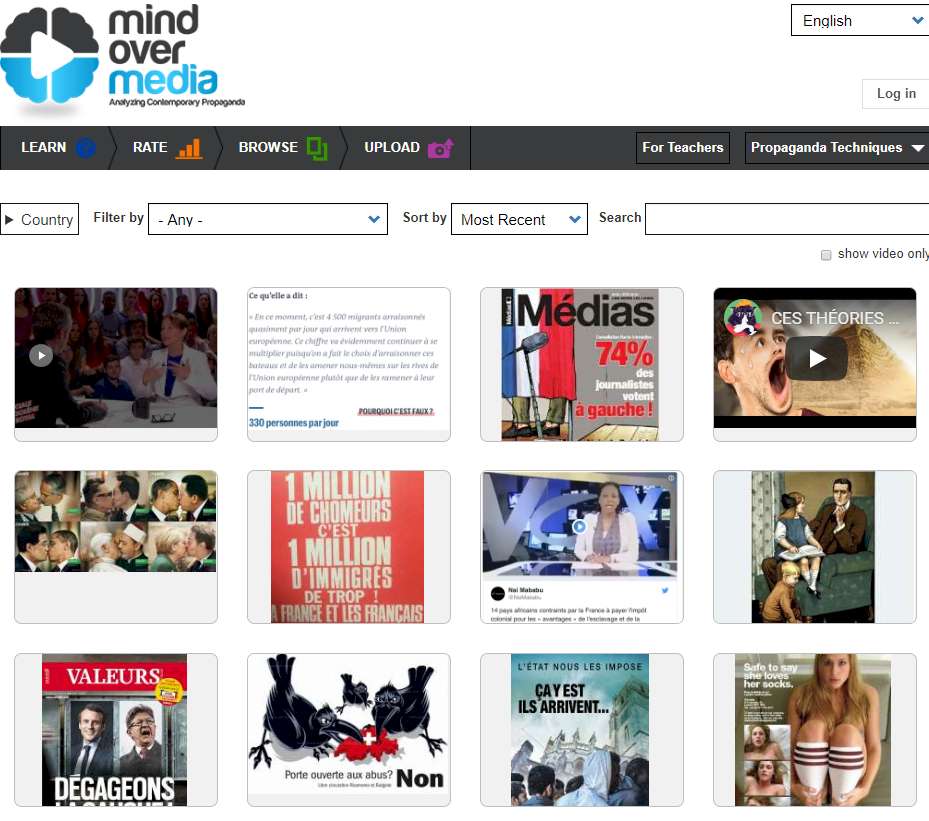Enable the show video only checkbox
Image resolution: width=929 pixels, height=821 pixels.
coord(826,255)
